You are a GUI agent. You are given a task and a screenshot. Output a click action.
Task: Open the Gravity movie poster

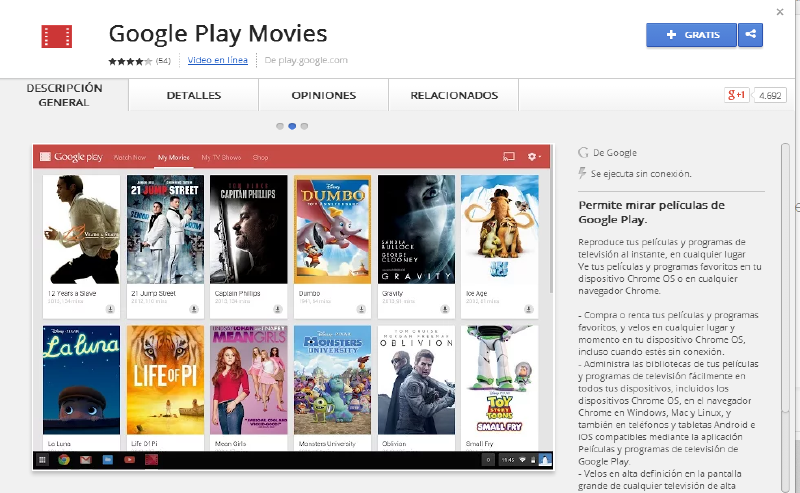tap(416, 229)
